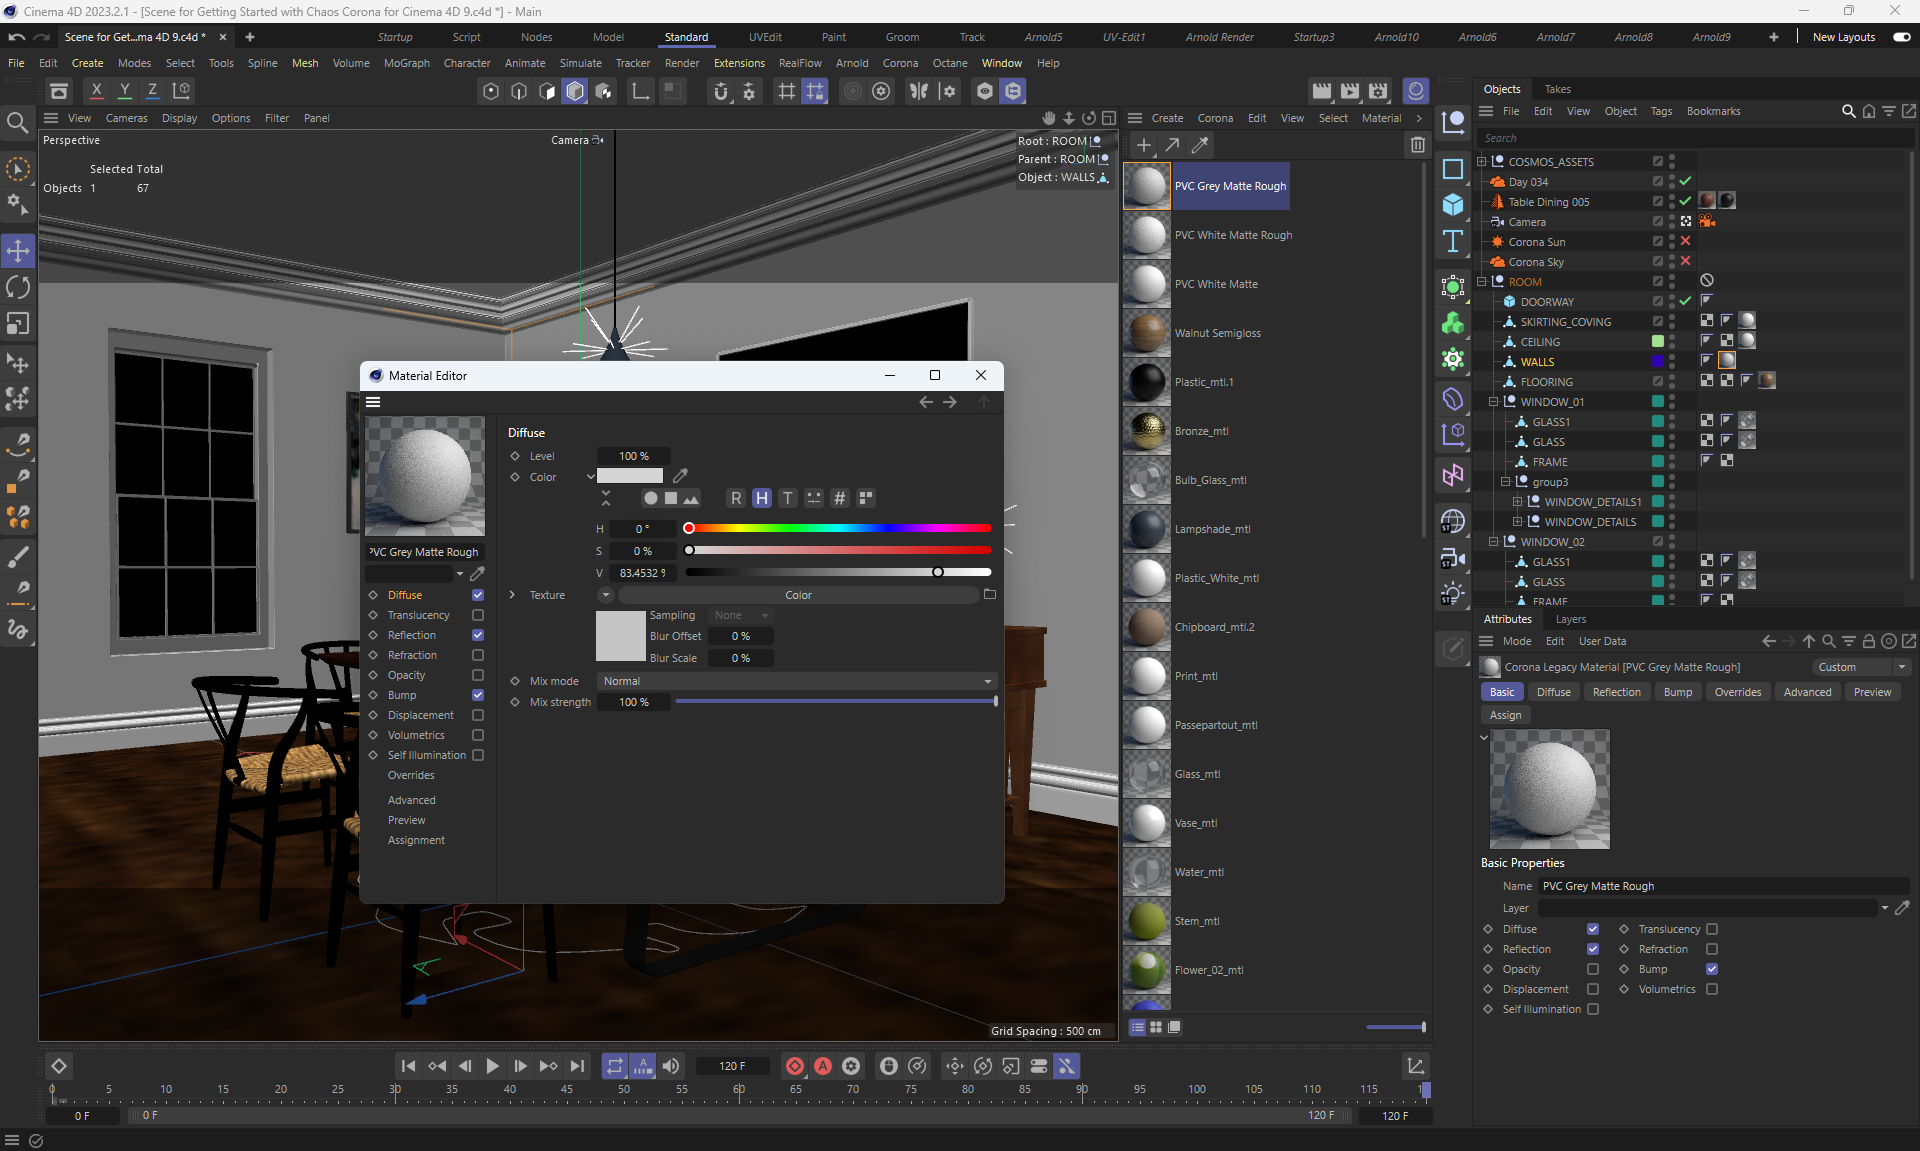Screen dimensions: 1920x1151
Task: Click the Play Forwards button
Action: tap(492, 1066)
